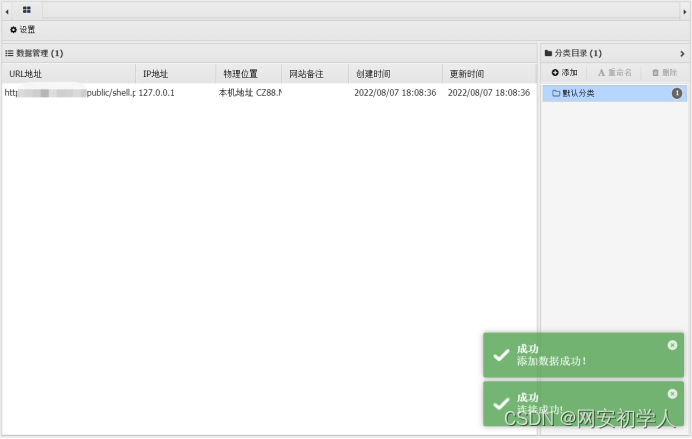Collapse the 分类目录 panel with the chevron

click(x=682, y=53)
